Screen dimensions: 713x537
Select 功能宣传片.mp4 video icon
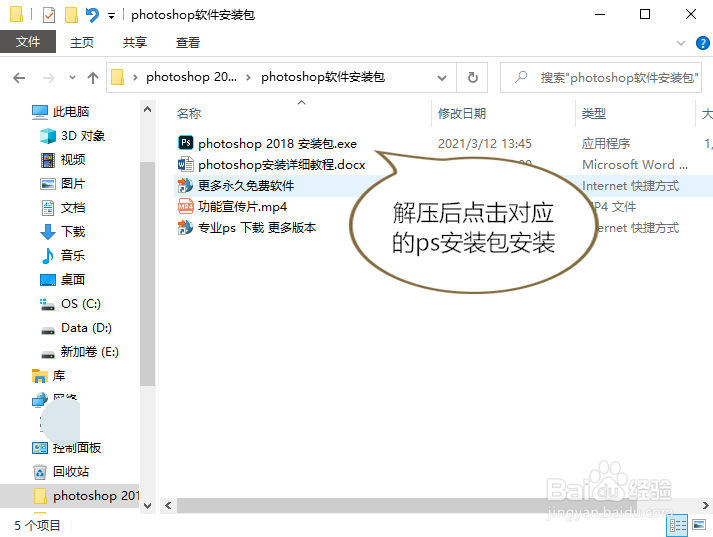coord(185,206)
